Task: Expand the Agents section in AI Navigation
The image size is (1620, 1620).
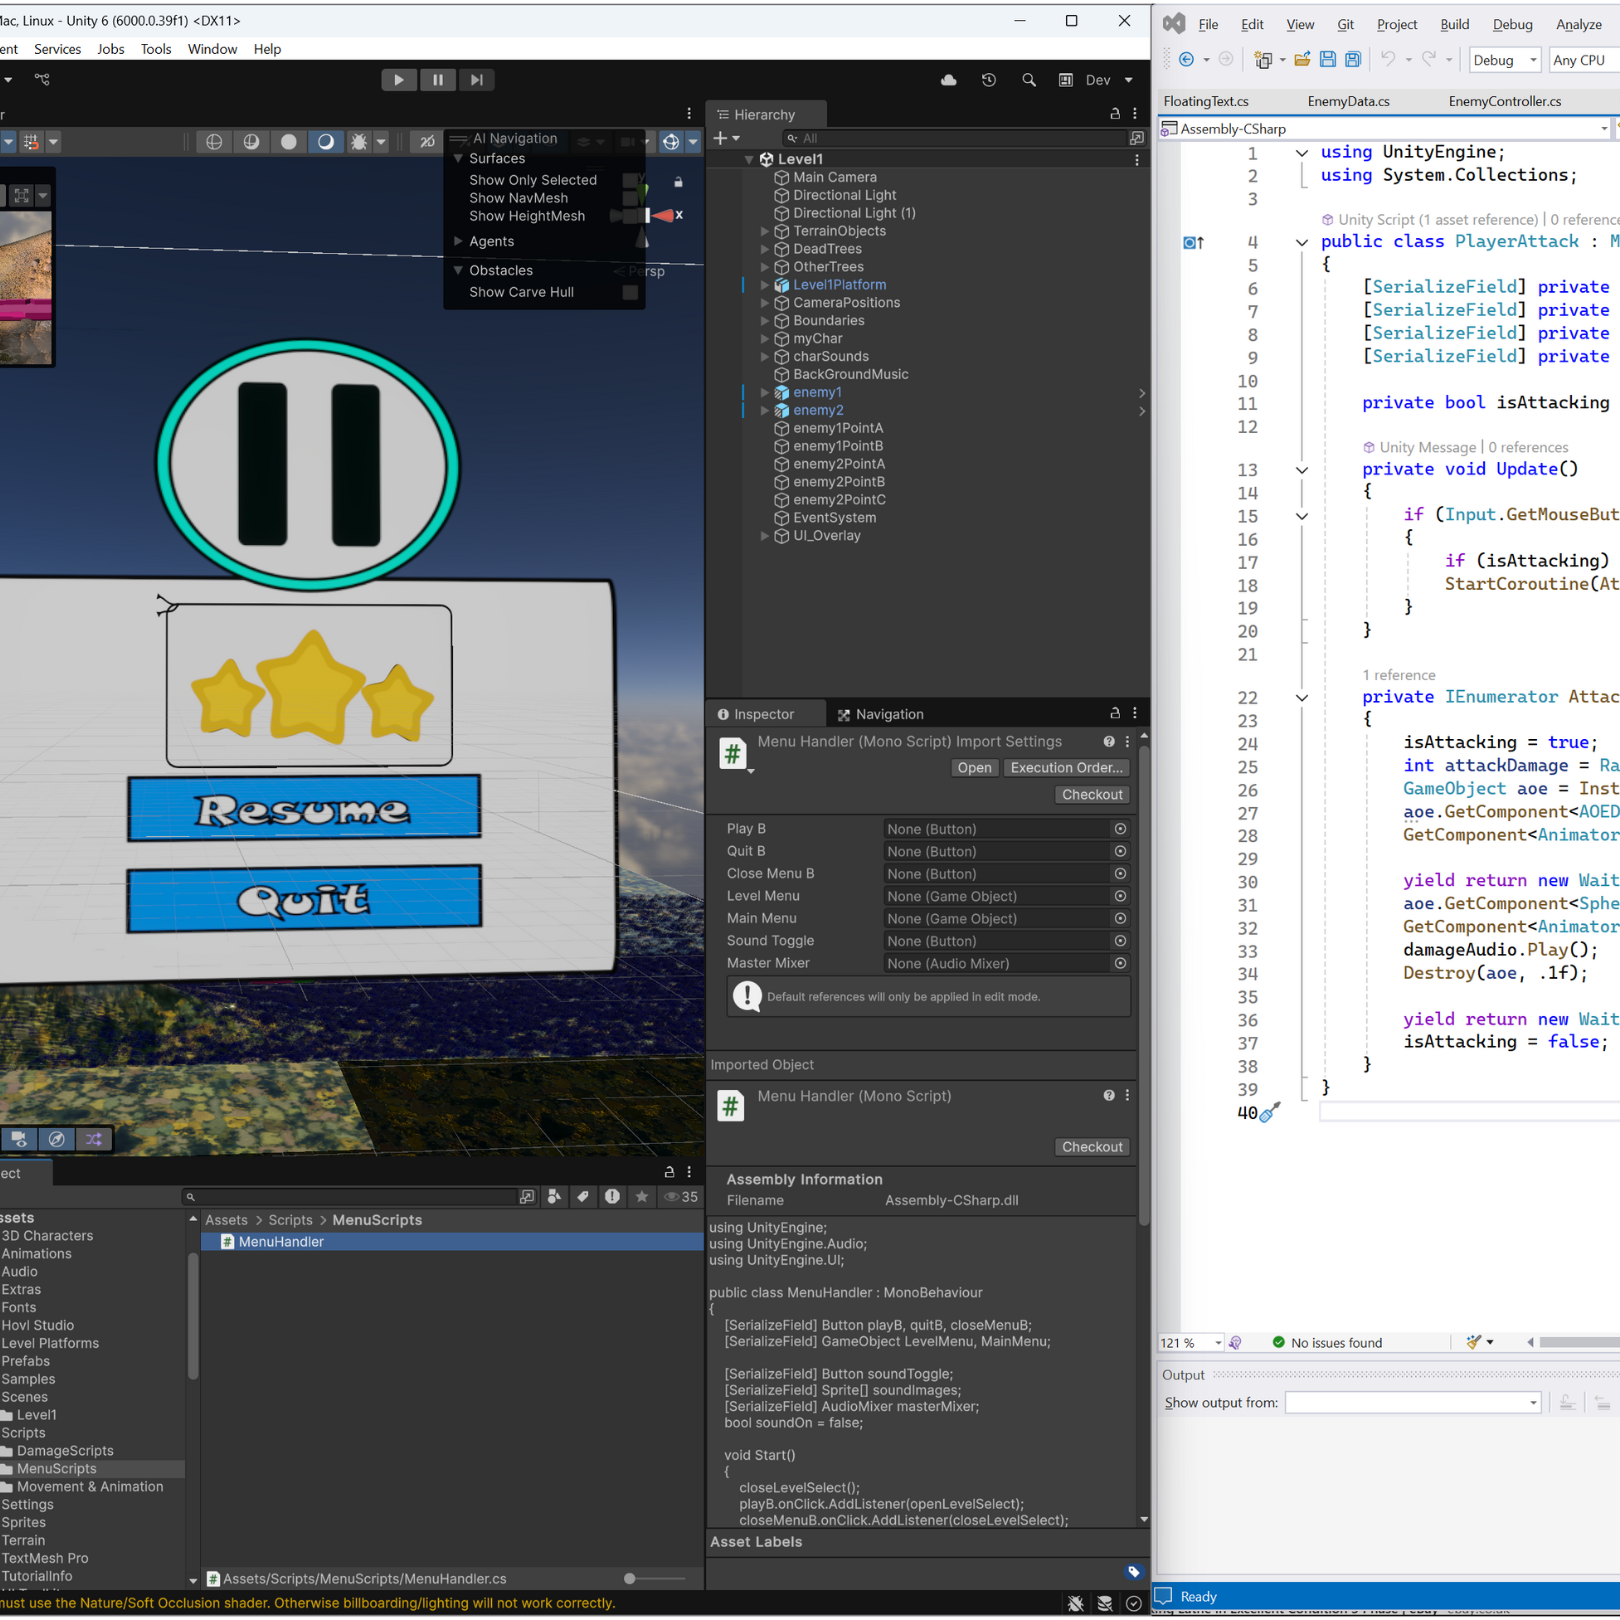Action: pyautogui.click(x=459, y=241)
